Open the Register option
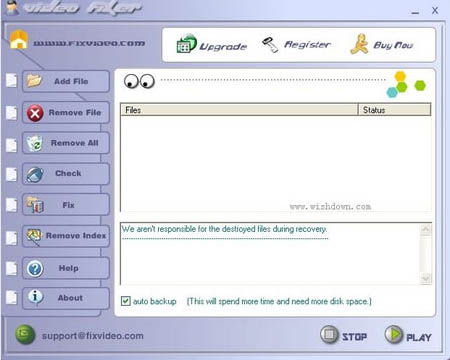The image size is (450, 360). (x=296, y=45)
